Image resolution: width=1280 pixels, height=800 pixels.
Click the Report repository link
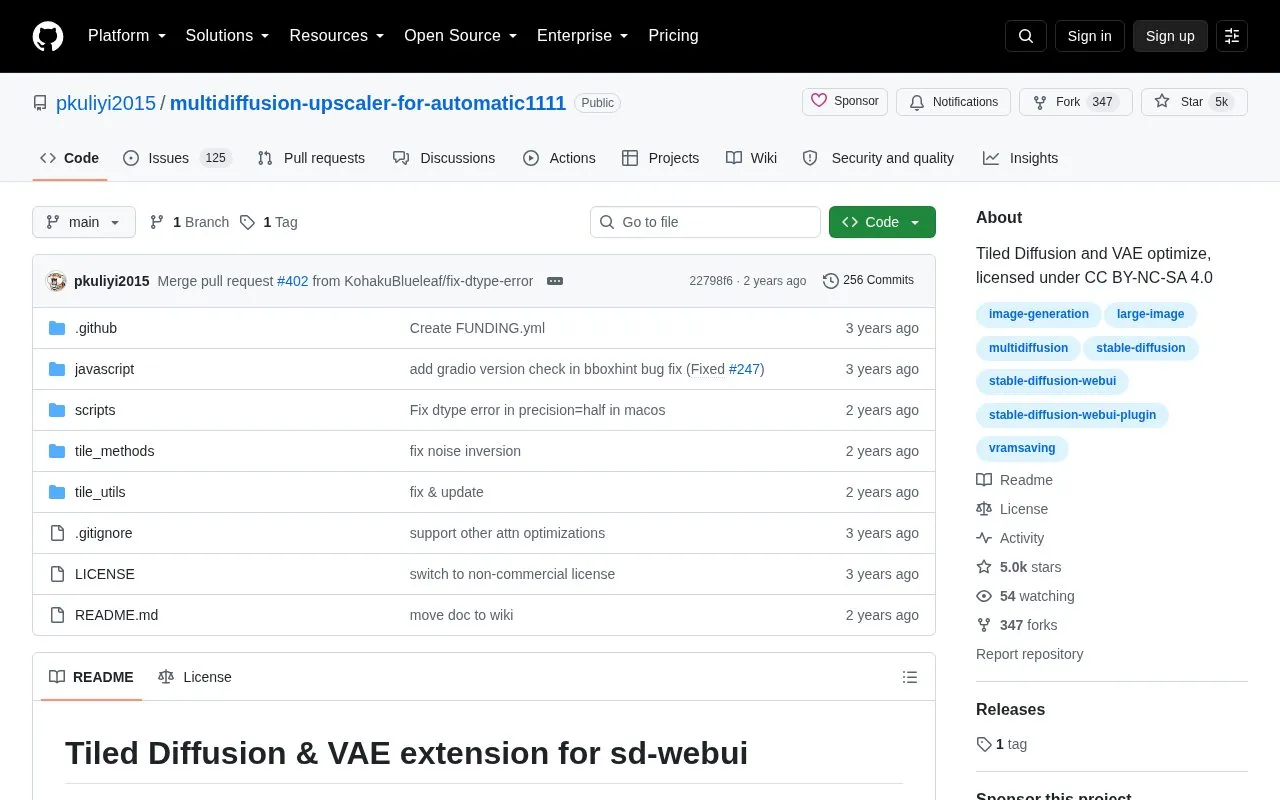pyautogui.click(x=1030, y=654)
